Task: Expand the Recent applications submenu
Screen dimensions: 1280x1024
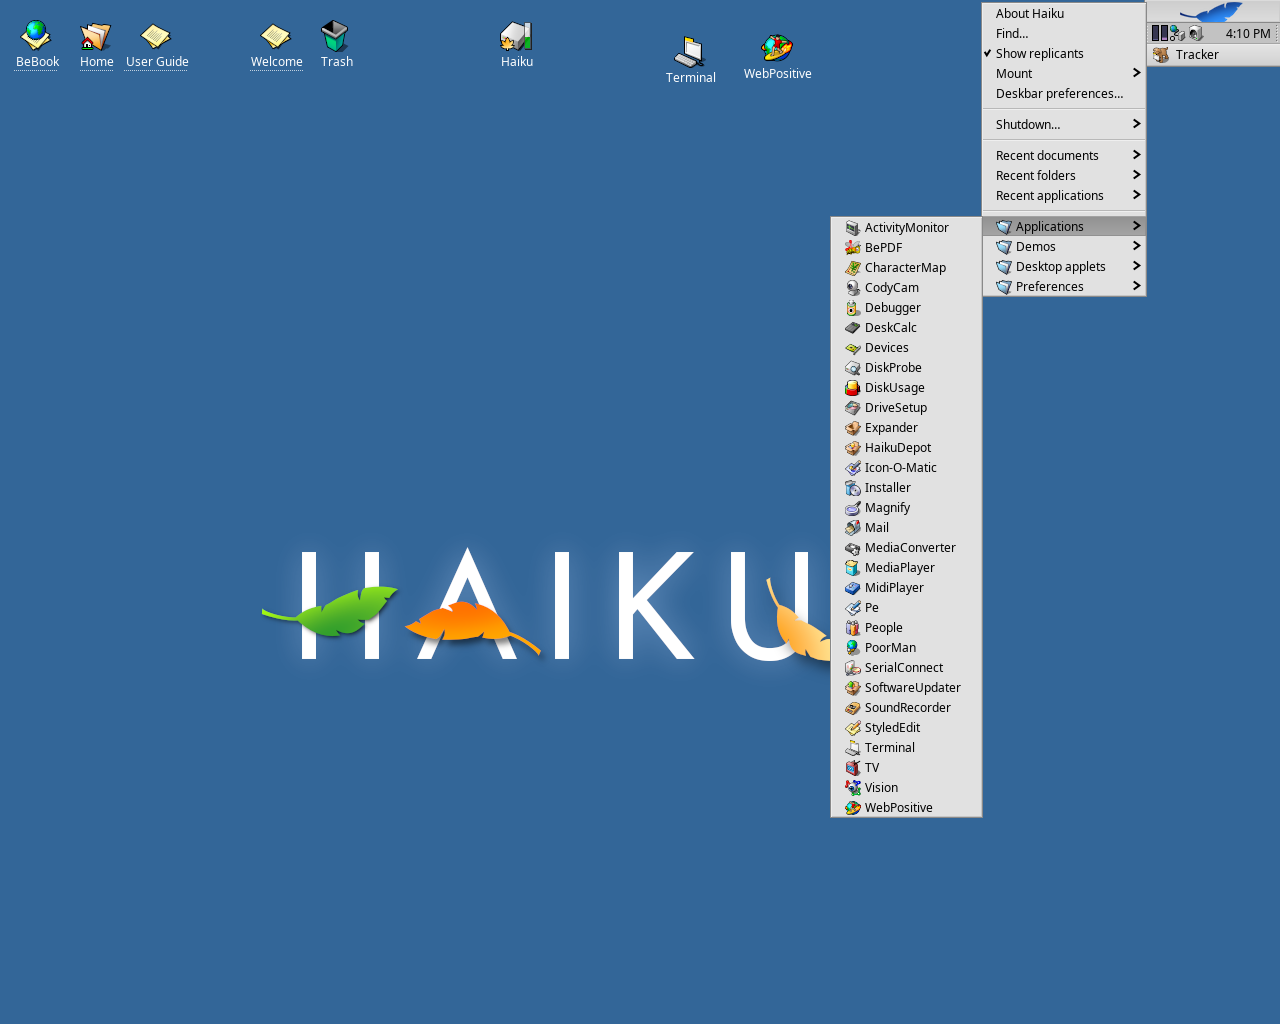Action: [1063, 196]
